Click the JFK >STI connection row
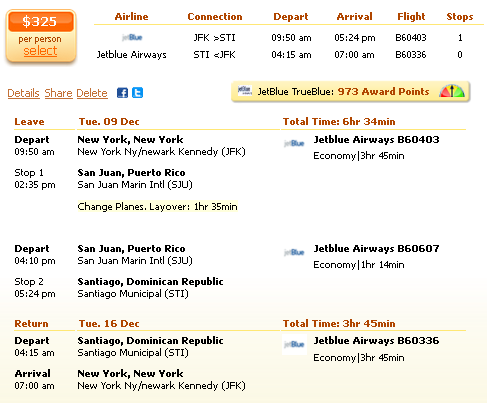The image size is (487, 403). [x=289, y=38]
